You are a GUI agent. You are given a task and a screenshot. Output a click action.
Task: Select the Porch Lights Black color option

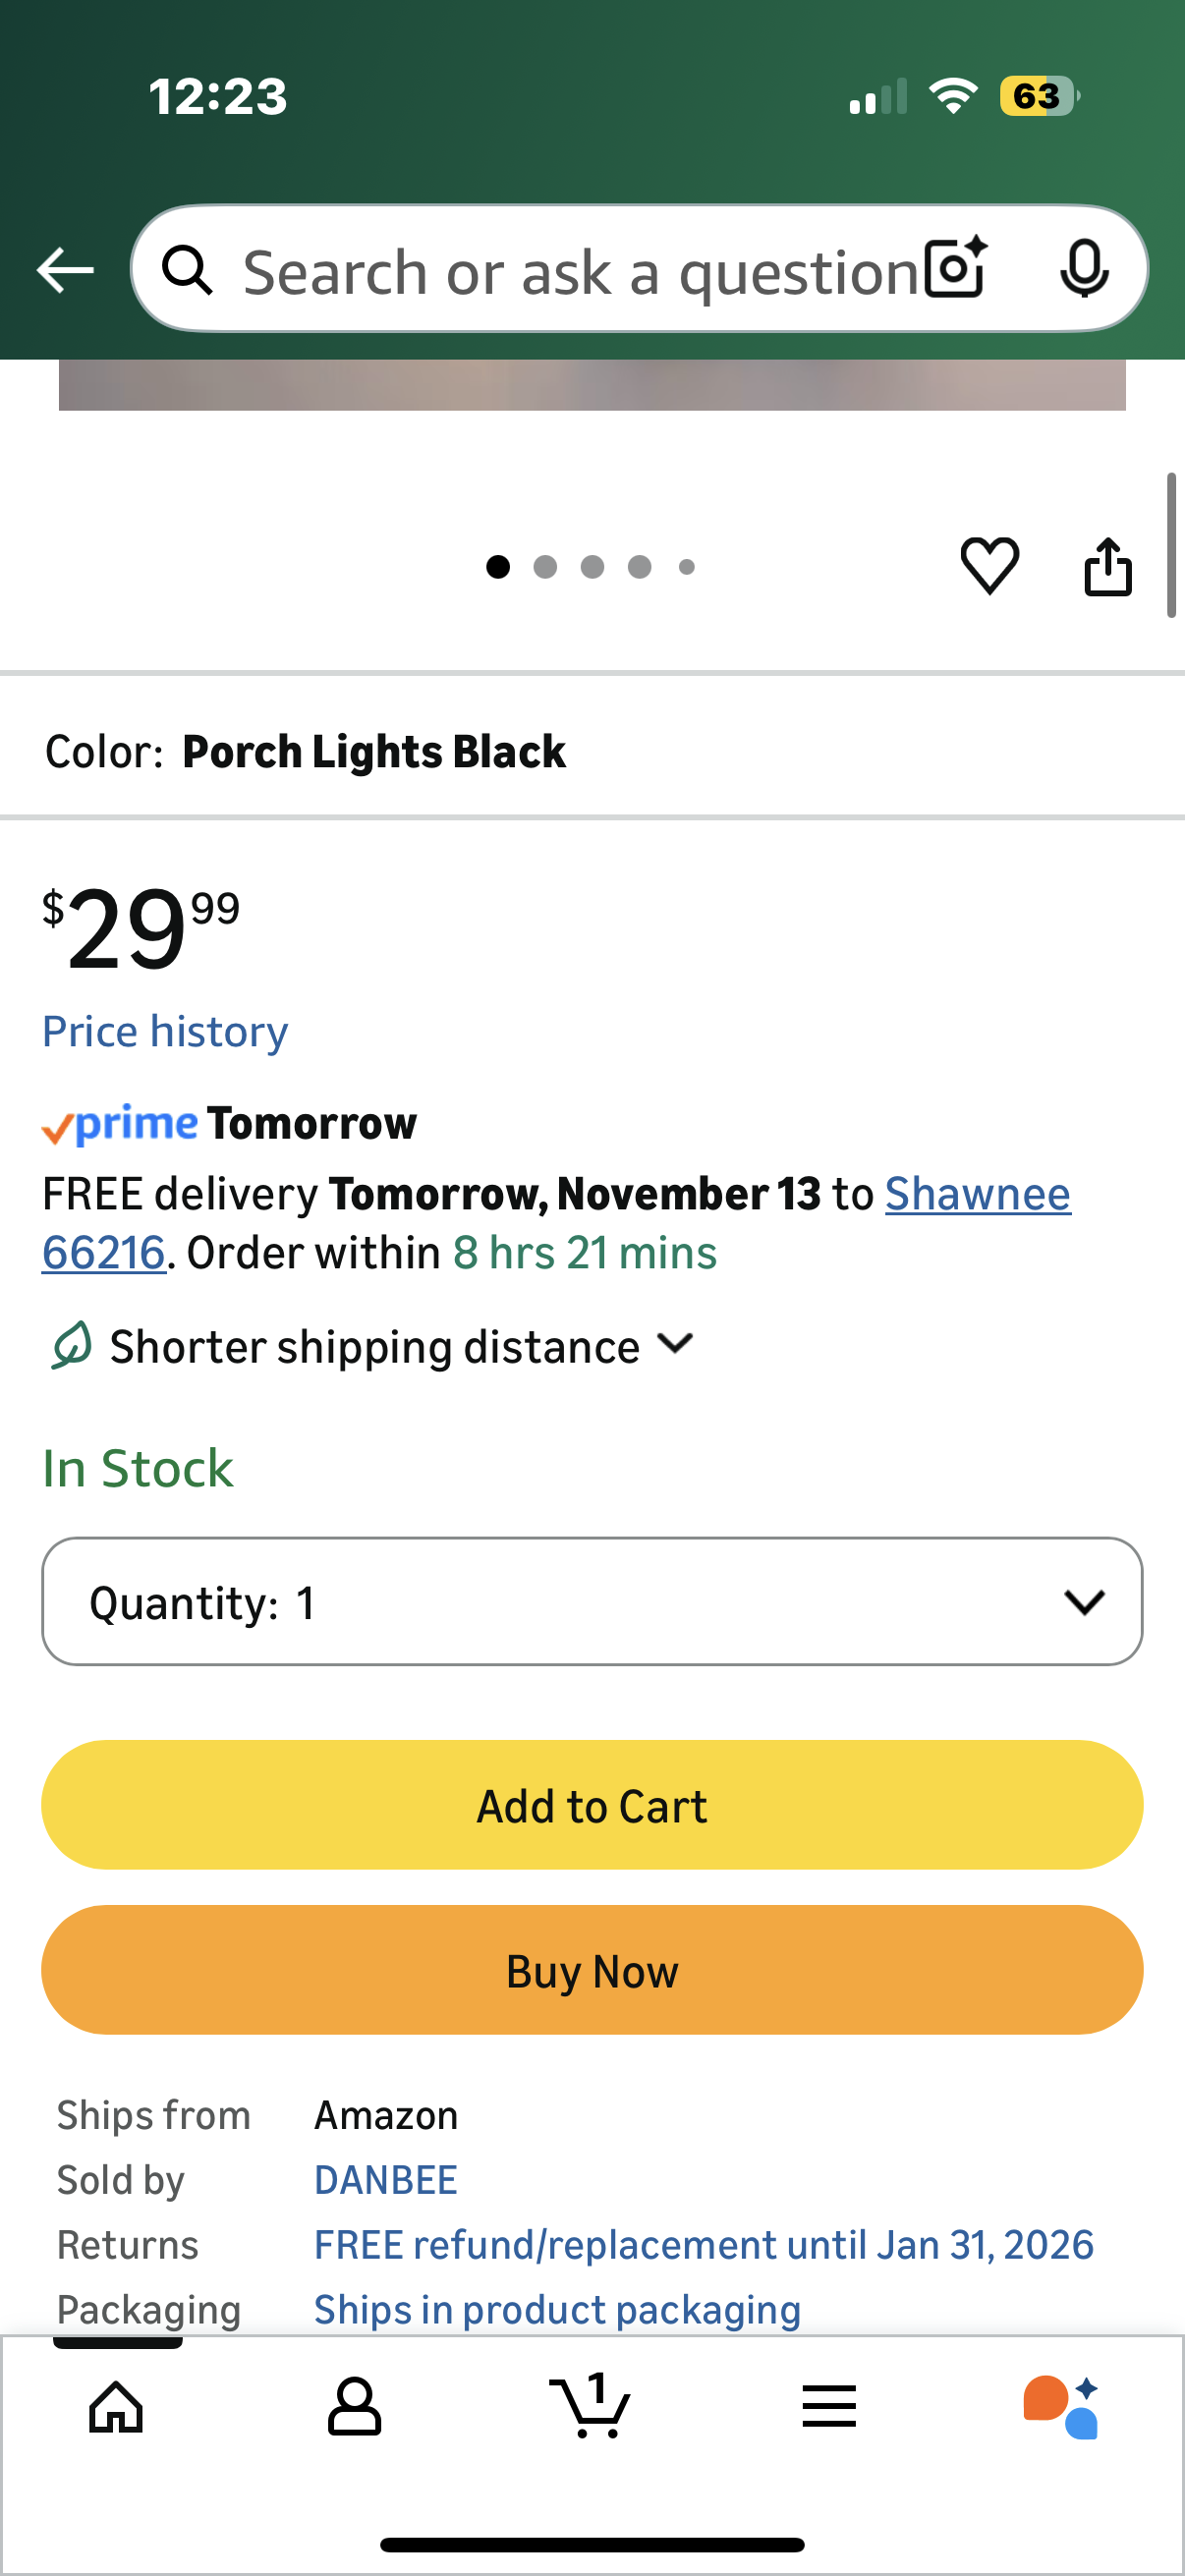[375, 751]
